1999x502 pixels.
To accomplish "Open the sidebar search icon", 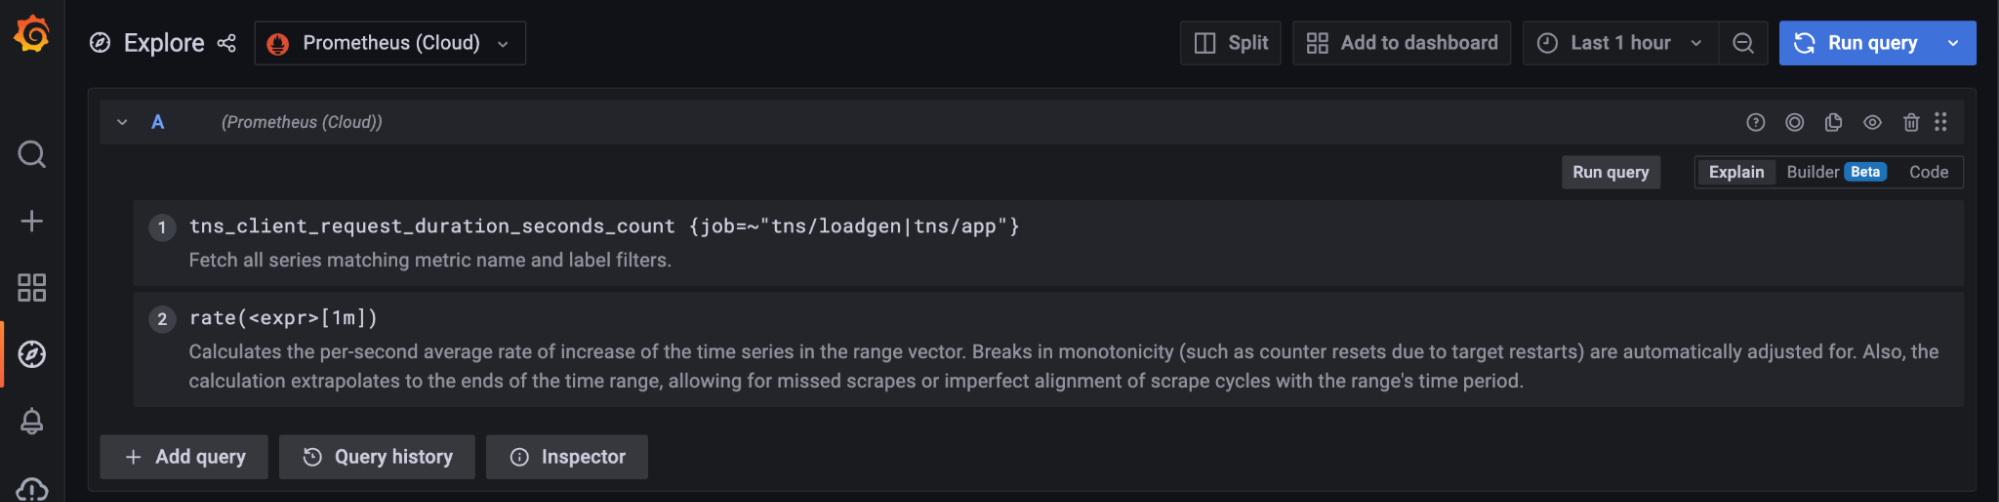I will pos(32,154).
